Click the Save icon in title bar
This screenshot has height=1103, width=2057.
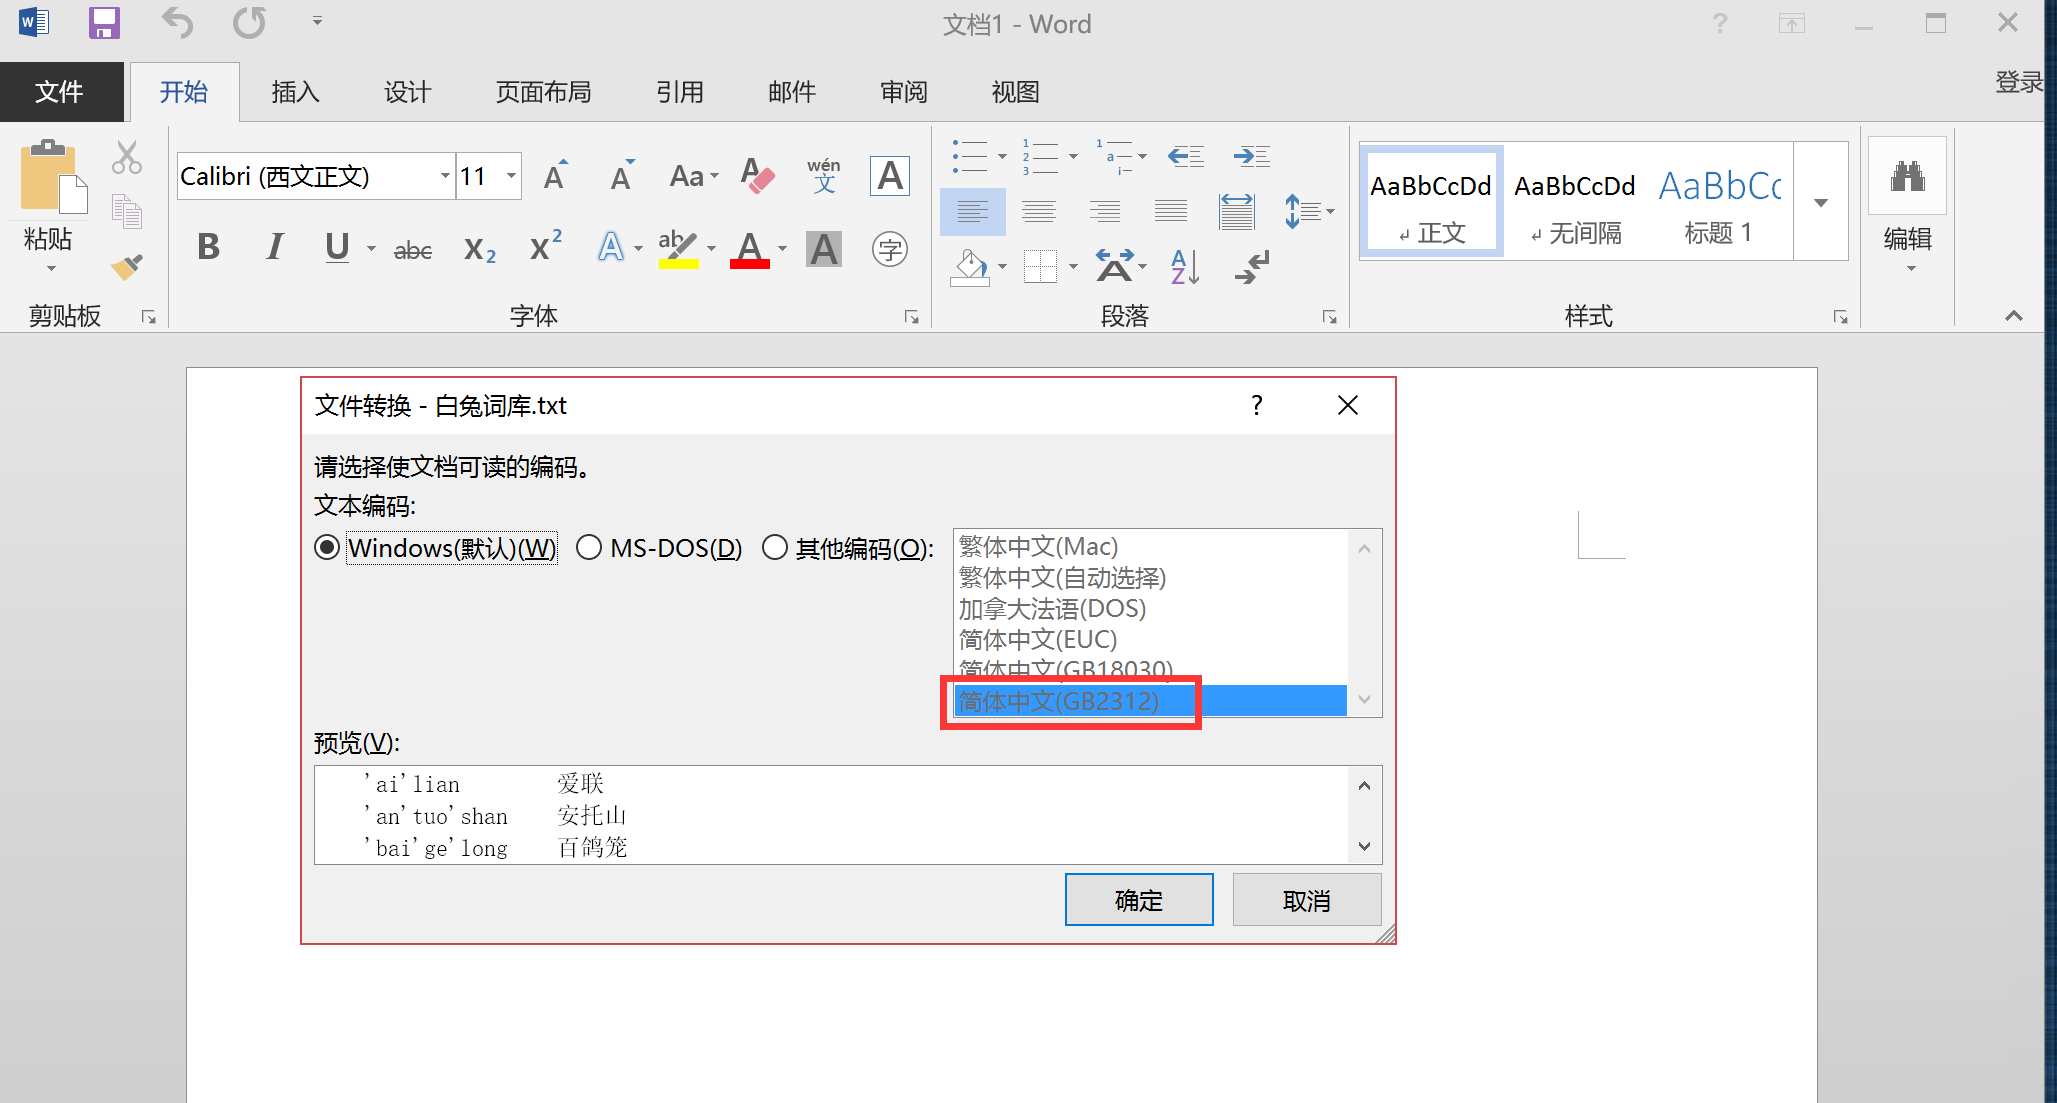pyautogui.click(x=104, y=23)
